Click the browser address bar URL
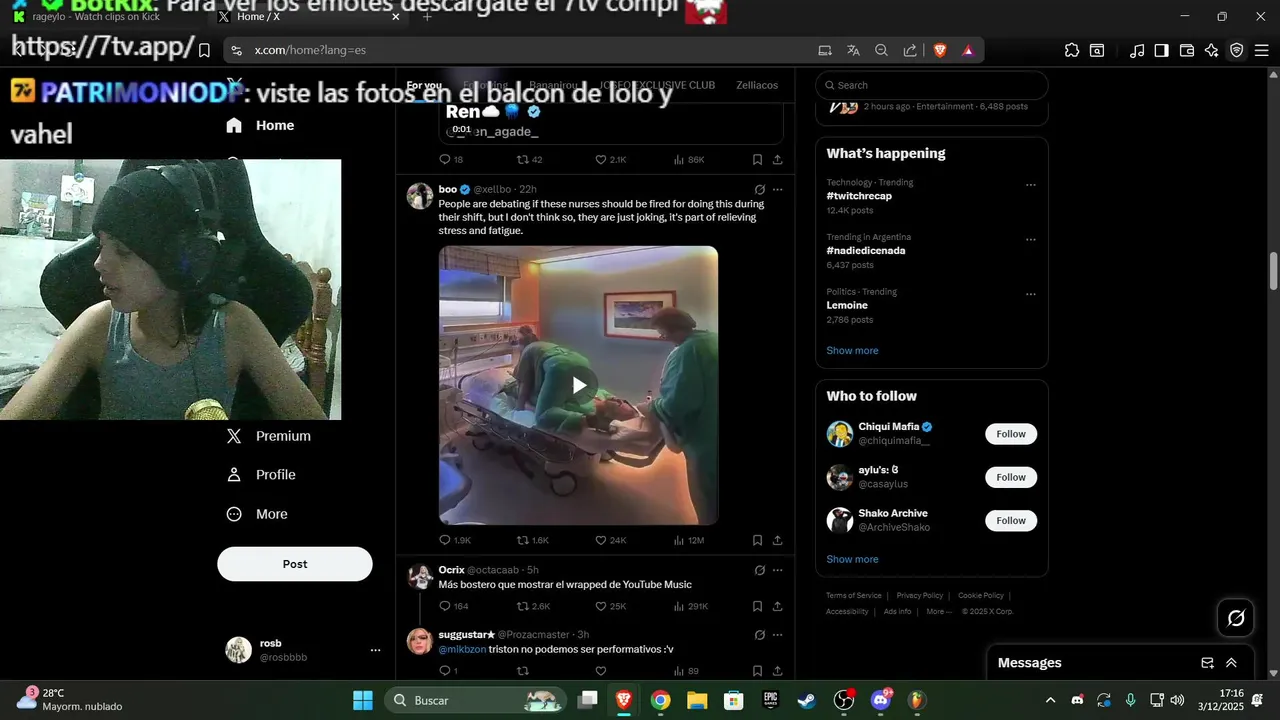Image resolution: width=1280 pixels, height=720 pixels. coord(310,50)
